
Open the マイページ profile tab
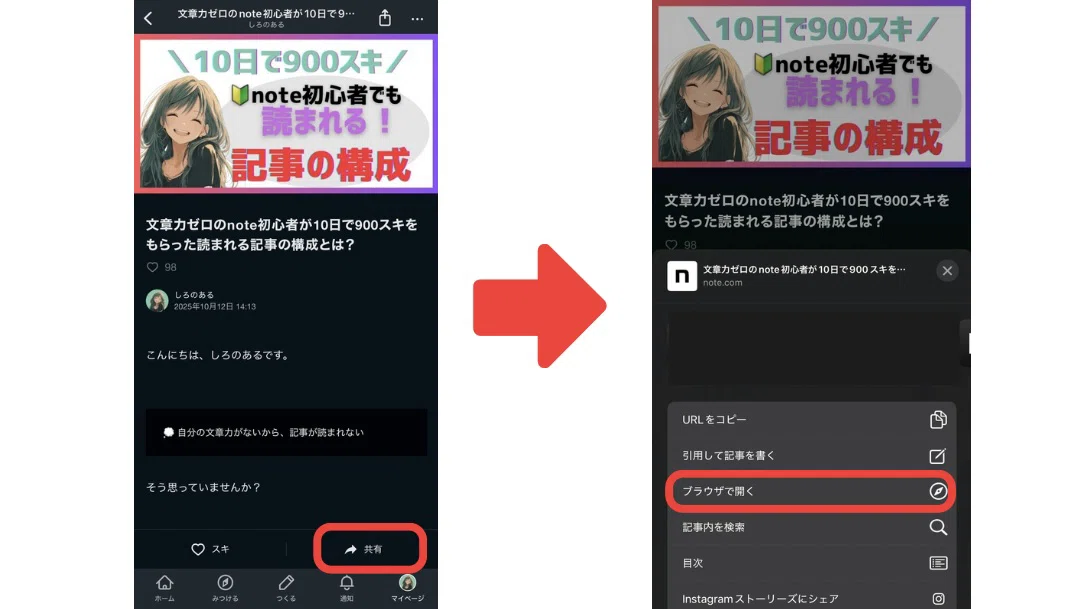(408, 588)
